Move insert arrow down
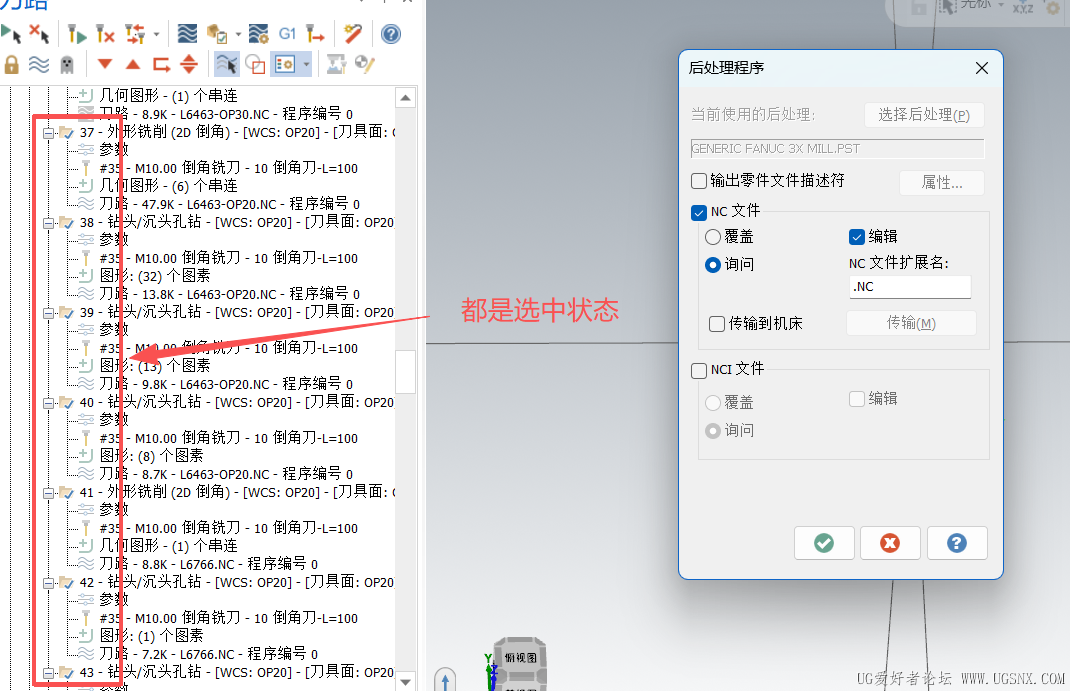This screenshot has width=1070, height=691. (x=104, y=65)
